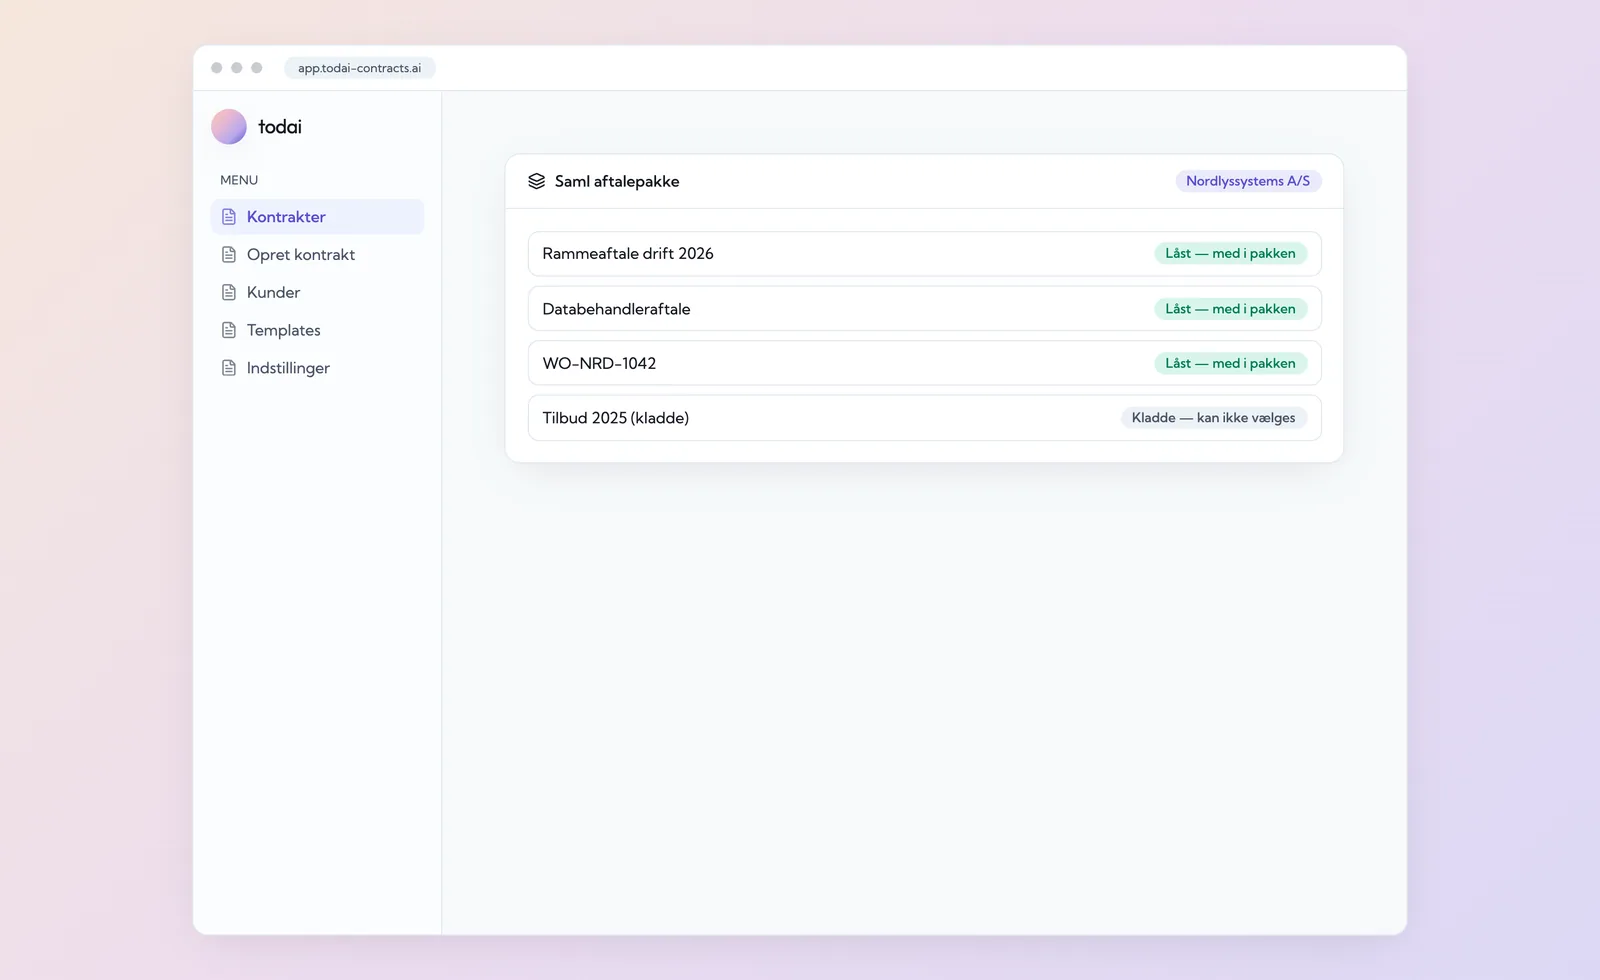1600x980 pixels.
Task: Click the app.todai-contracts.ai address bar
Action: pos(360,68)
